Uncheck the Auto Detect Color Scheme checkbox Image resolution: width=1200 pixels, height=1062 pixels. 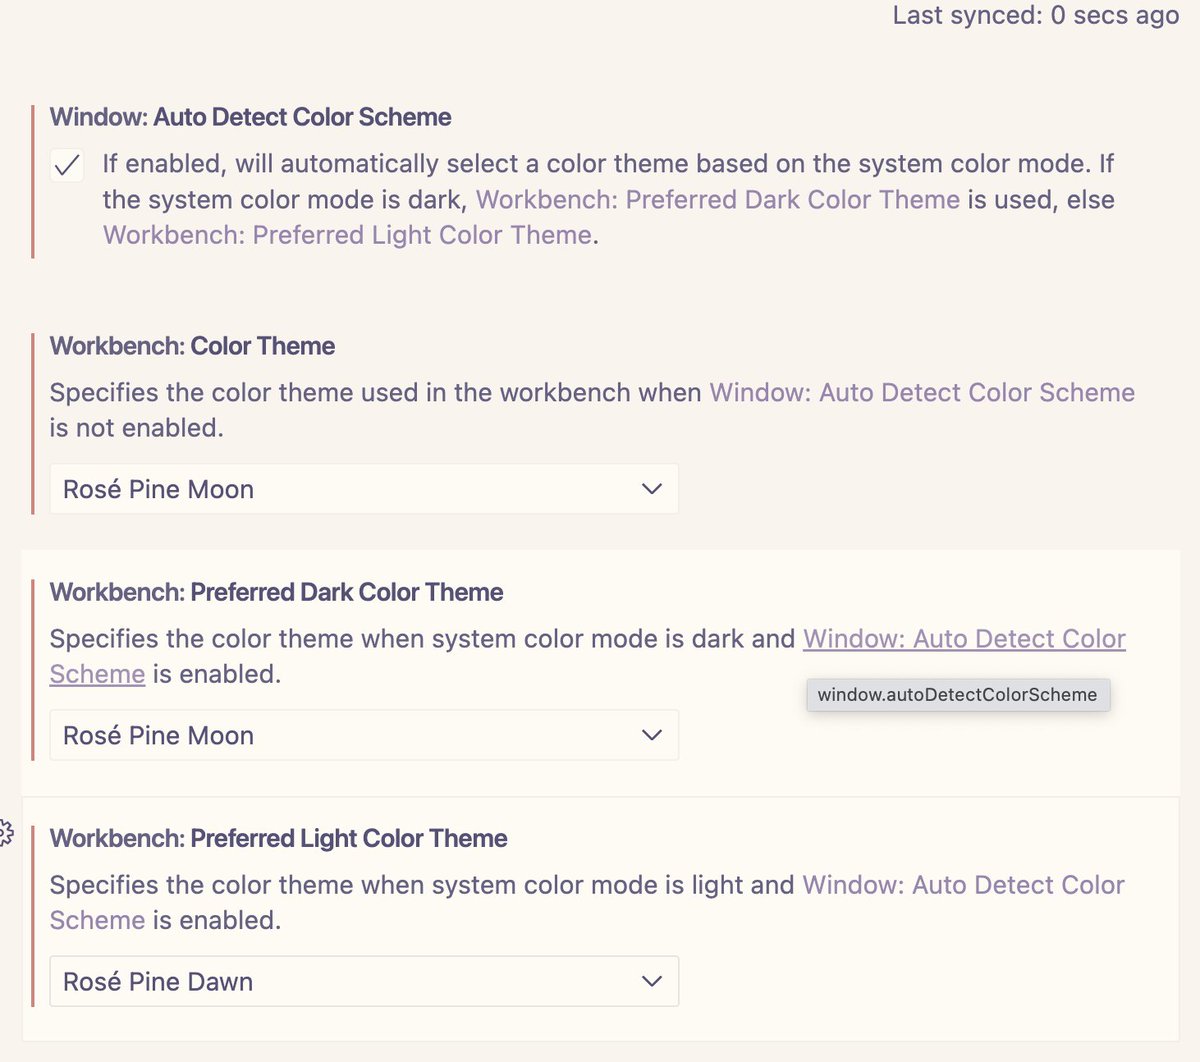(67, 165)
